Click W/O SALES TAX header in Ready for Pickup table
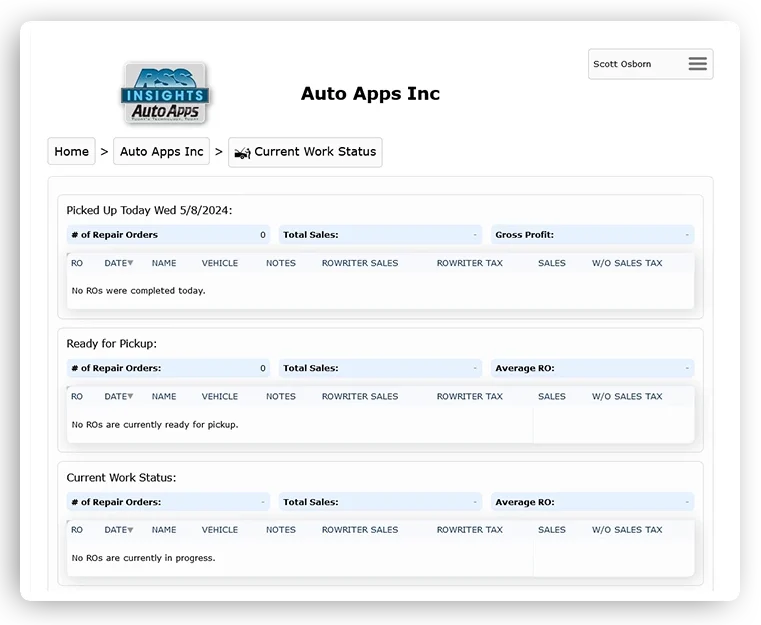This screenshot has width=761, height=625. coord(627,396)
